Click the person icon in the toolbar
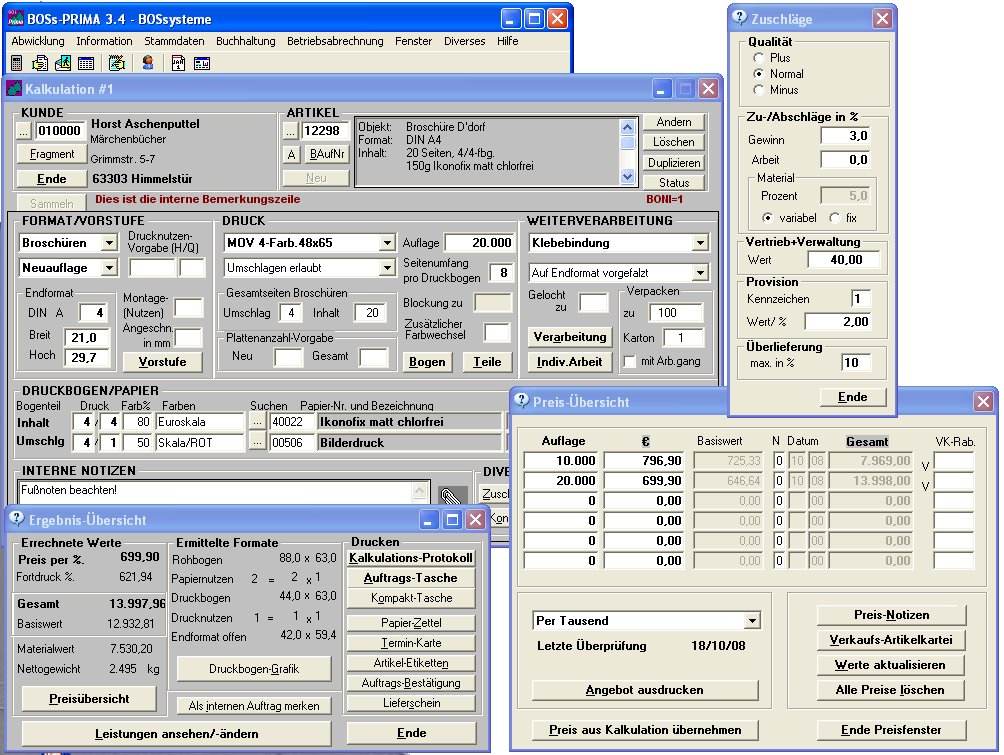 click(148, 63)
